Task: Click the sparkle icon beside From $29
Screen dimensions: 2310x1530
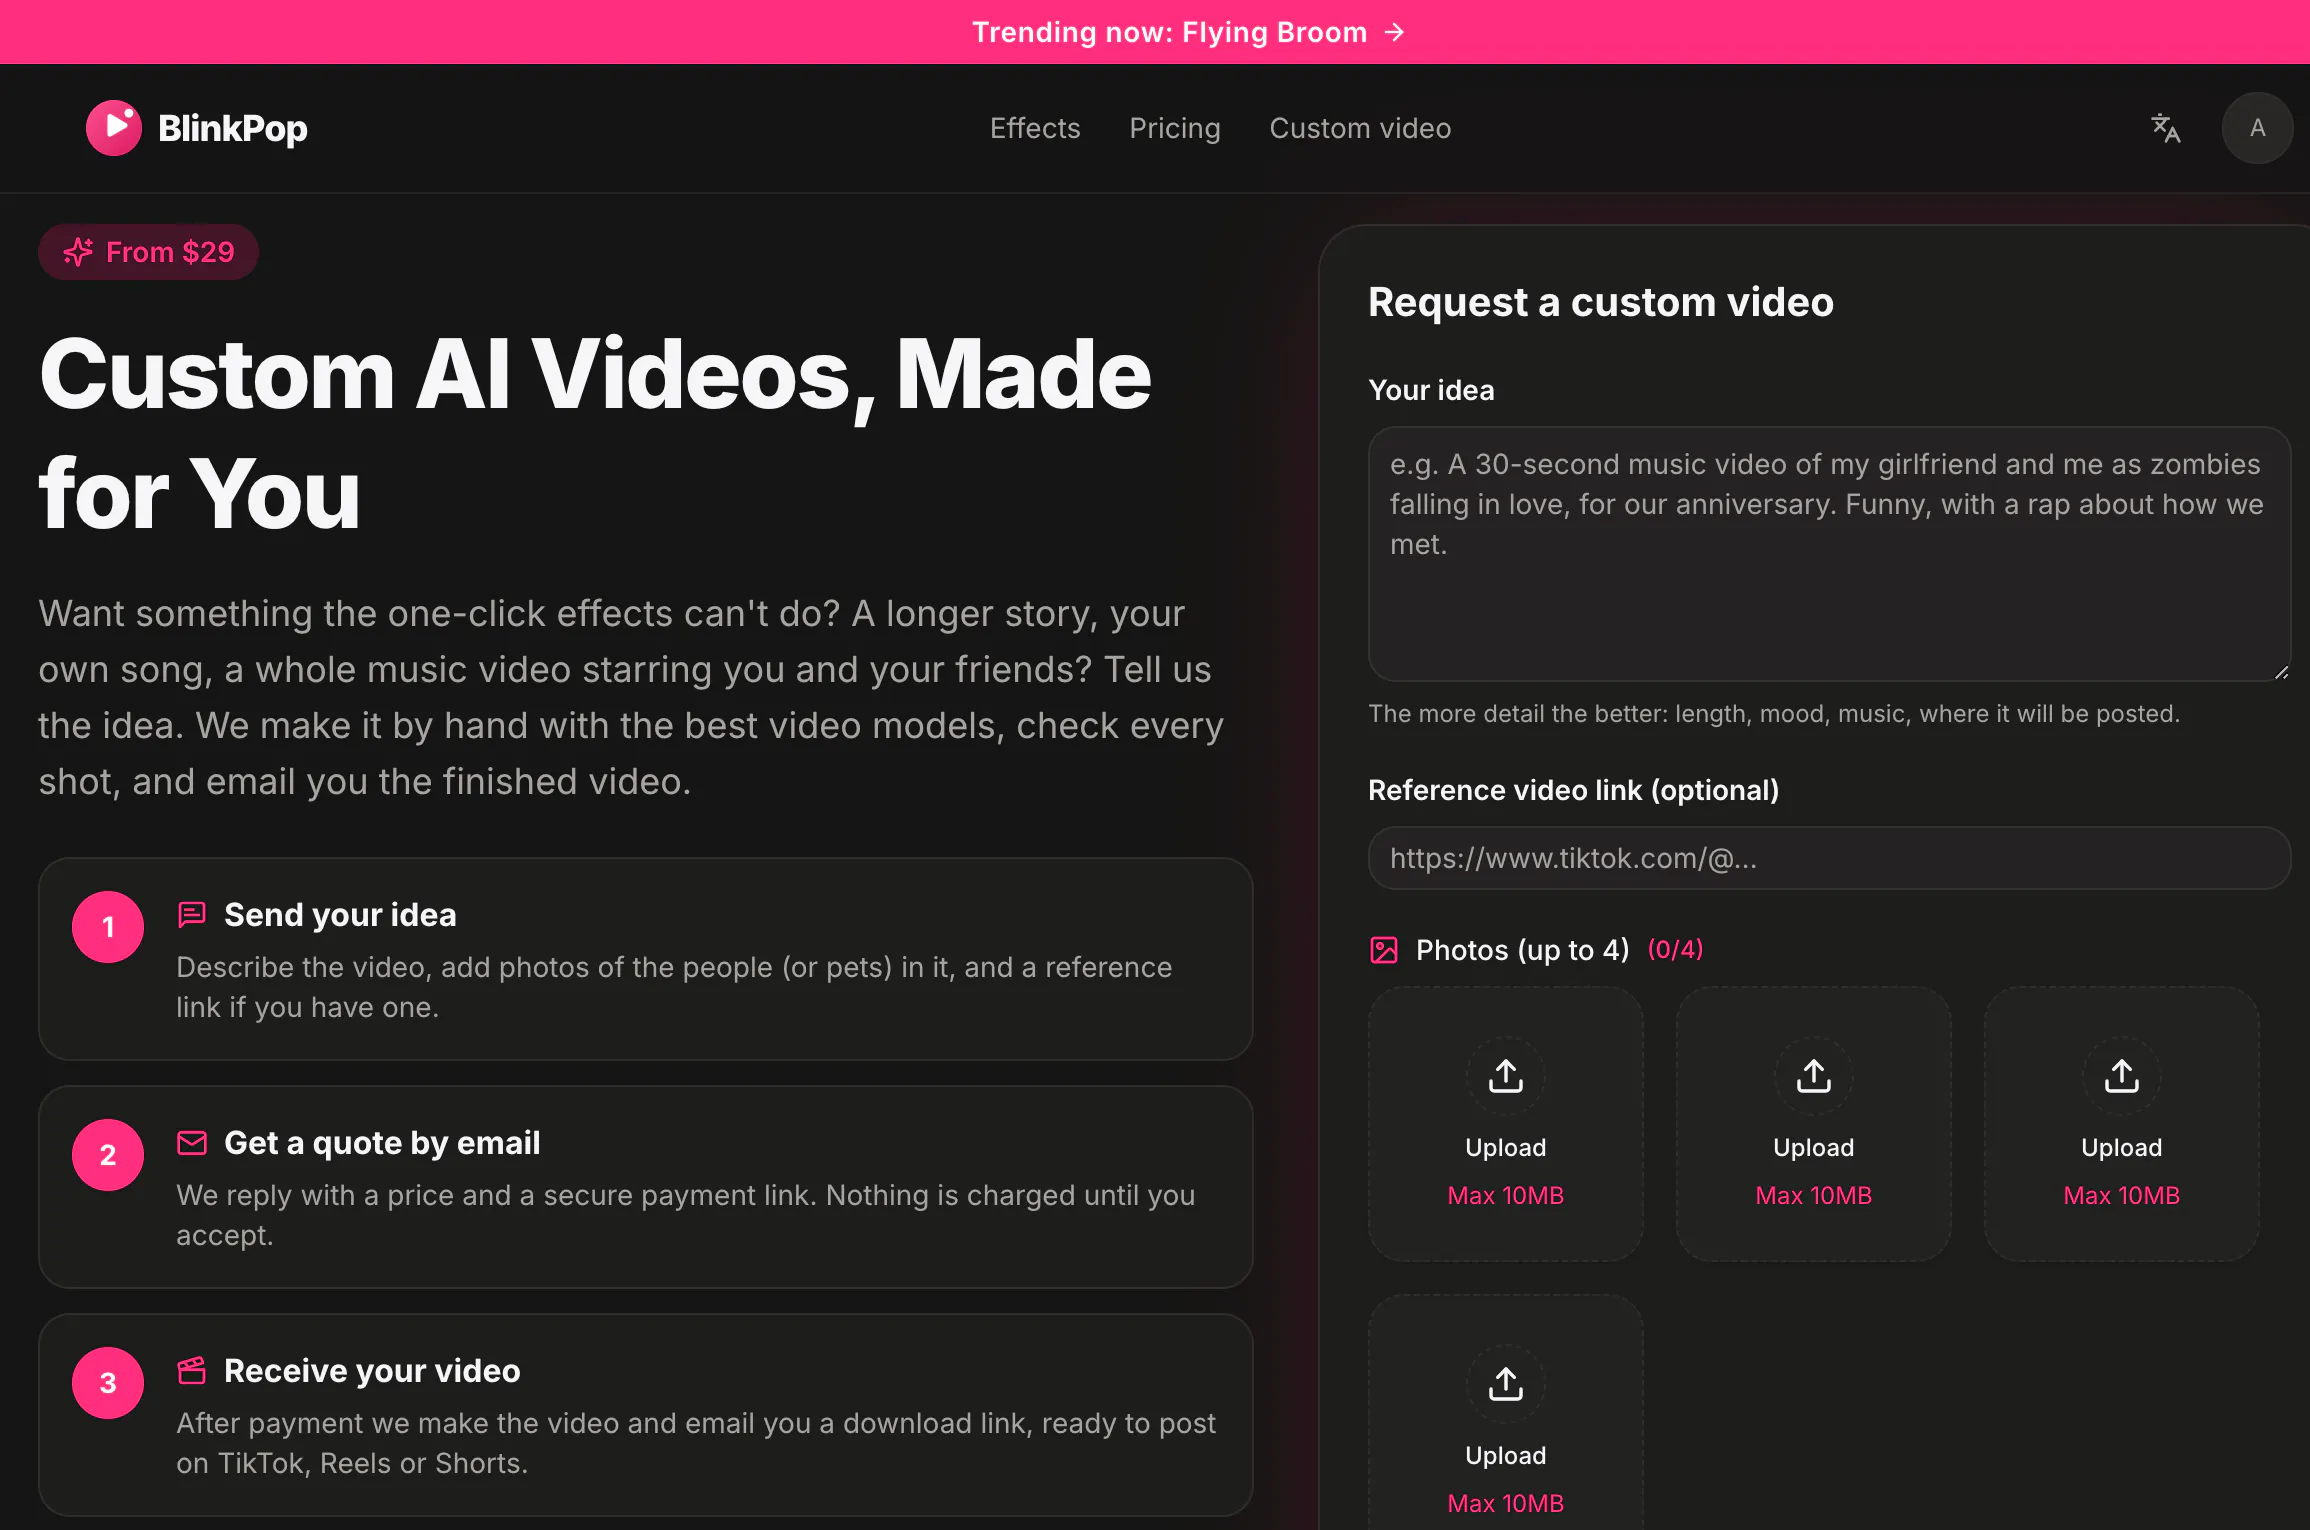Action: tap(78, 252)
